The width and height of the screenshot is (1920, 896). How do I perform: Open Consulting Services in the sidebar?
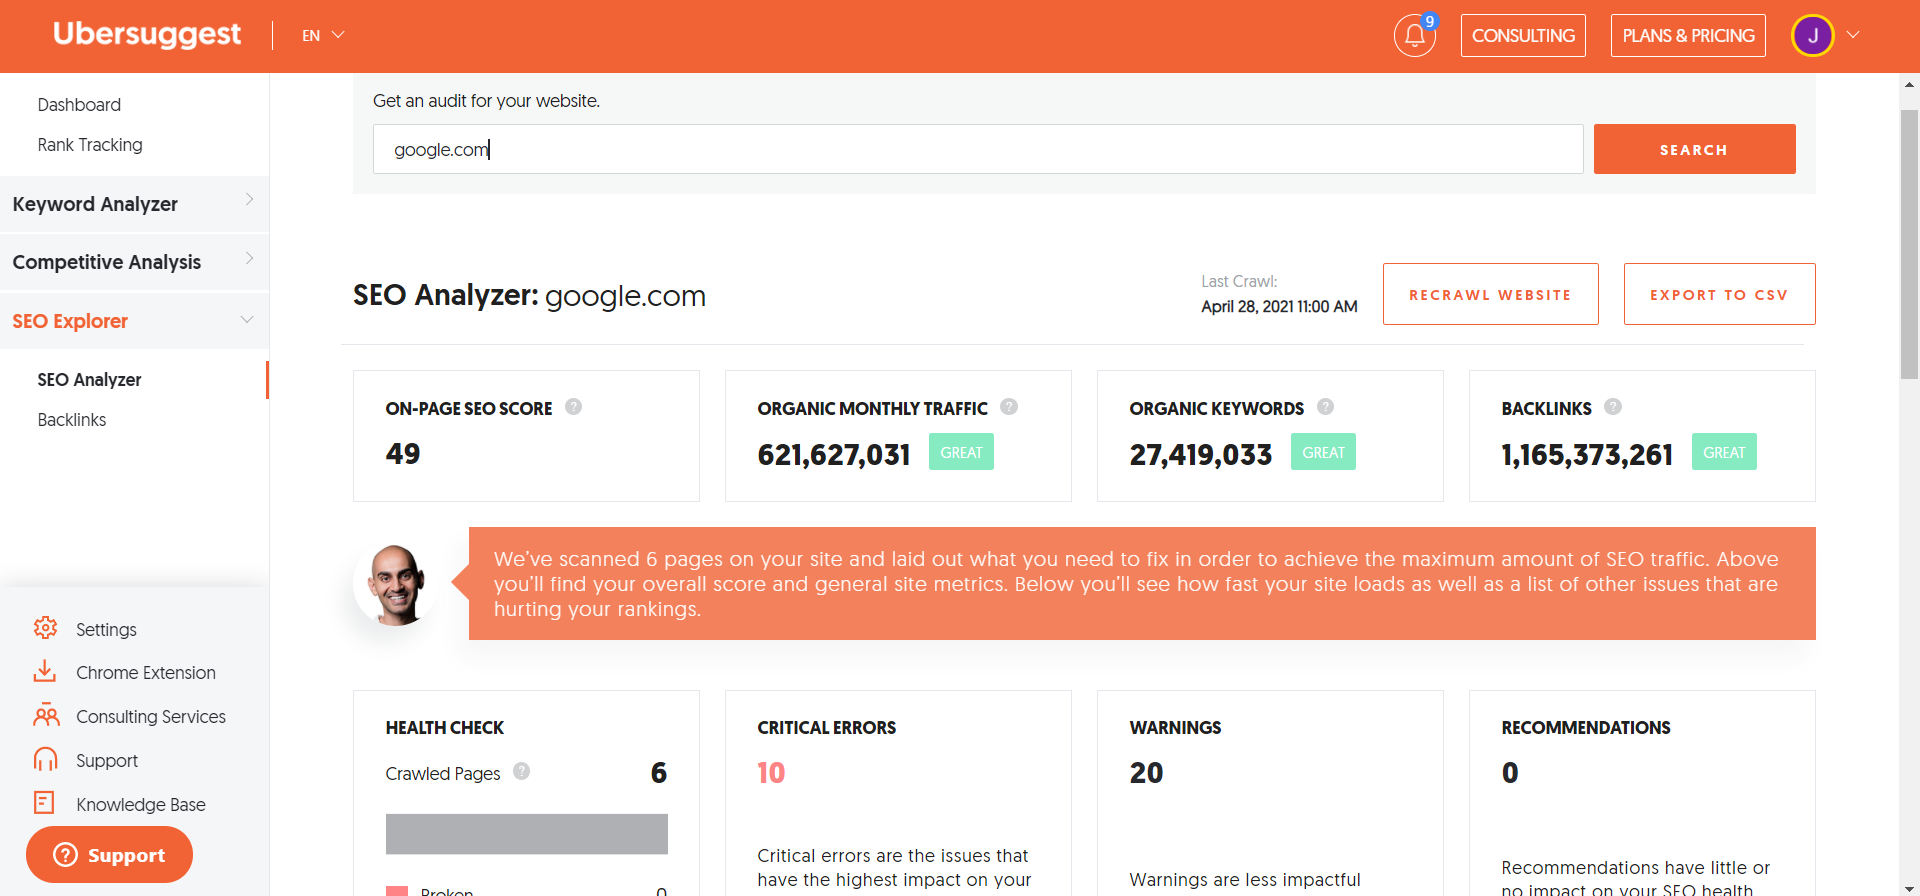click(151, 717)
